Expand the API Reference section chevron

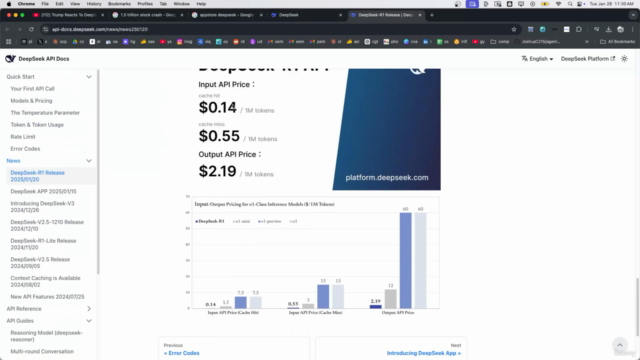(x=89, y=309)
